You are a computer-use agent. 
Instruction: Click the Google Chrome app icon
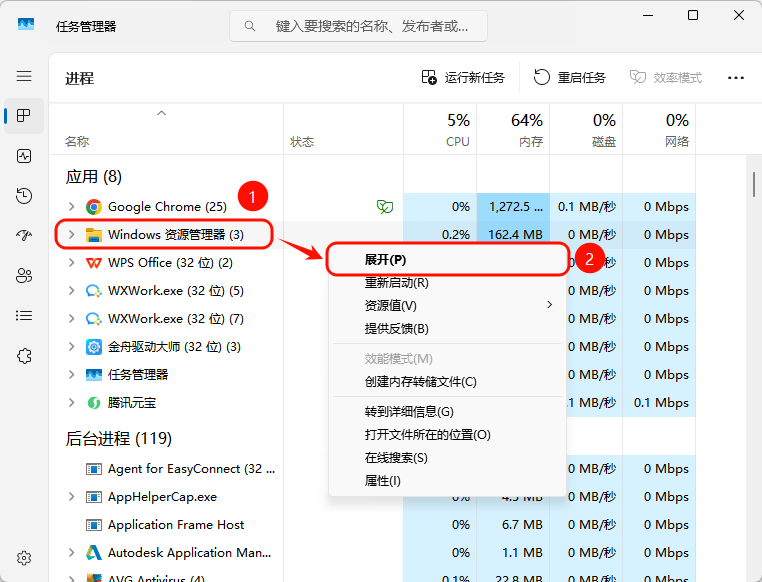[x=94, y=207]
